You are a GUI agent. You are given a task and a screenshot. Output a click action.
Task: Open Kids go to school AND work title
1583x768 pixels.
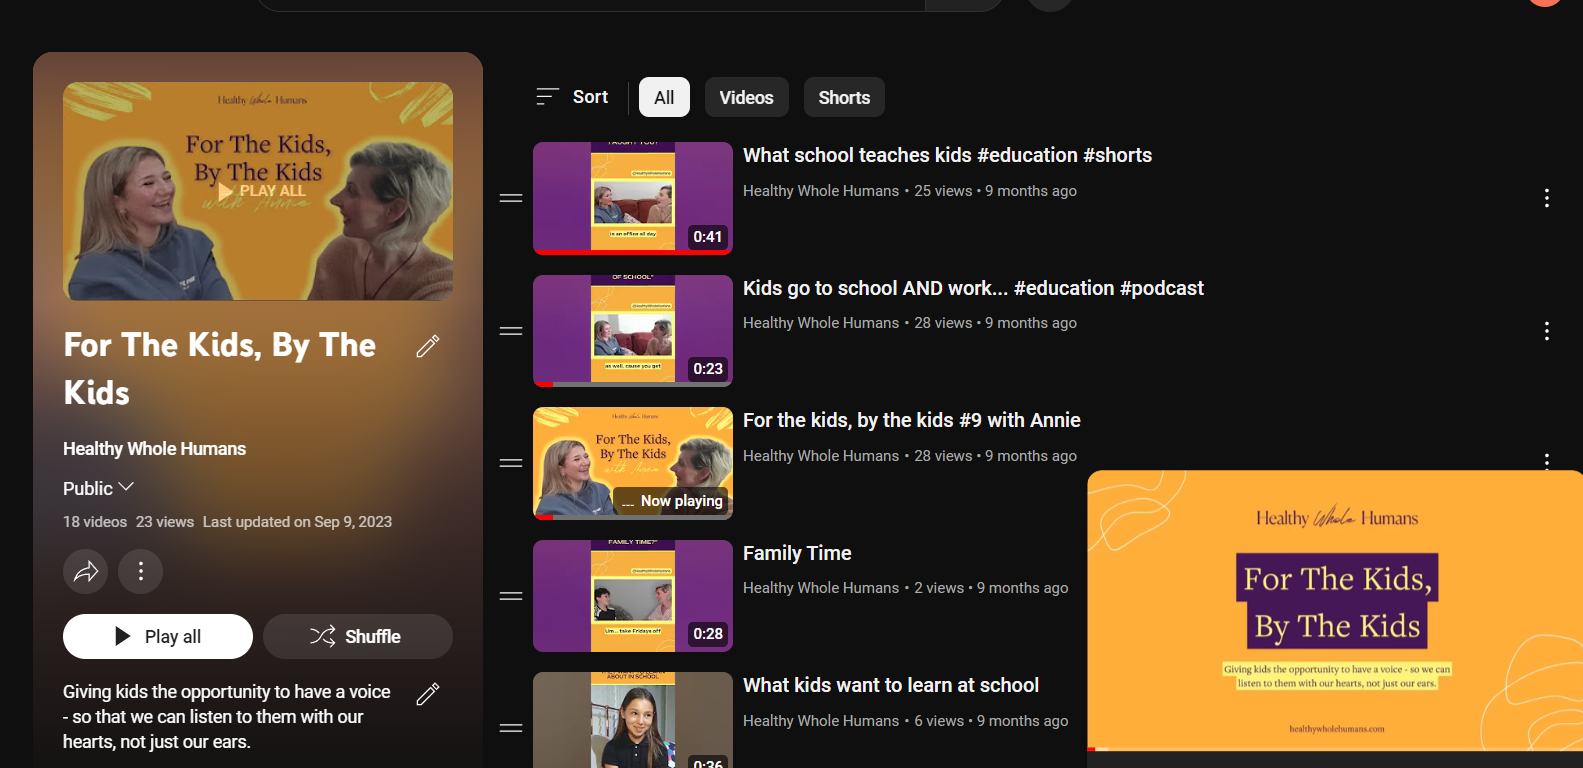(973, 288)
